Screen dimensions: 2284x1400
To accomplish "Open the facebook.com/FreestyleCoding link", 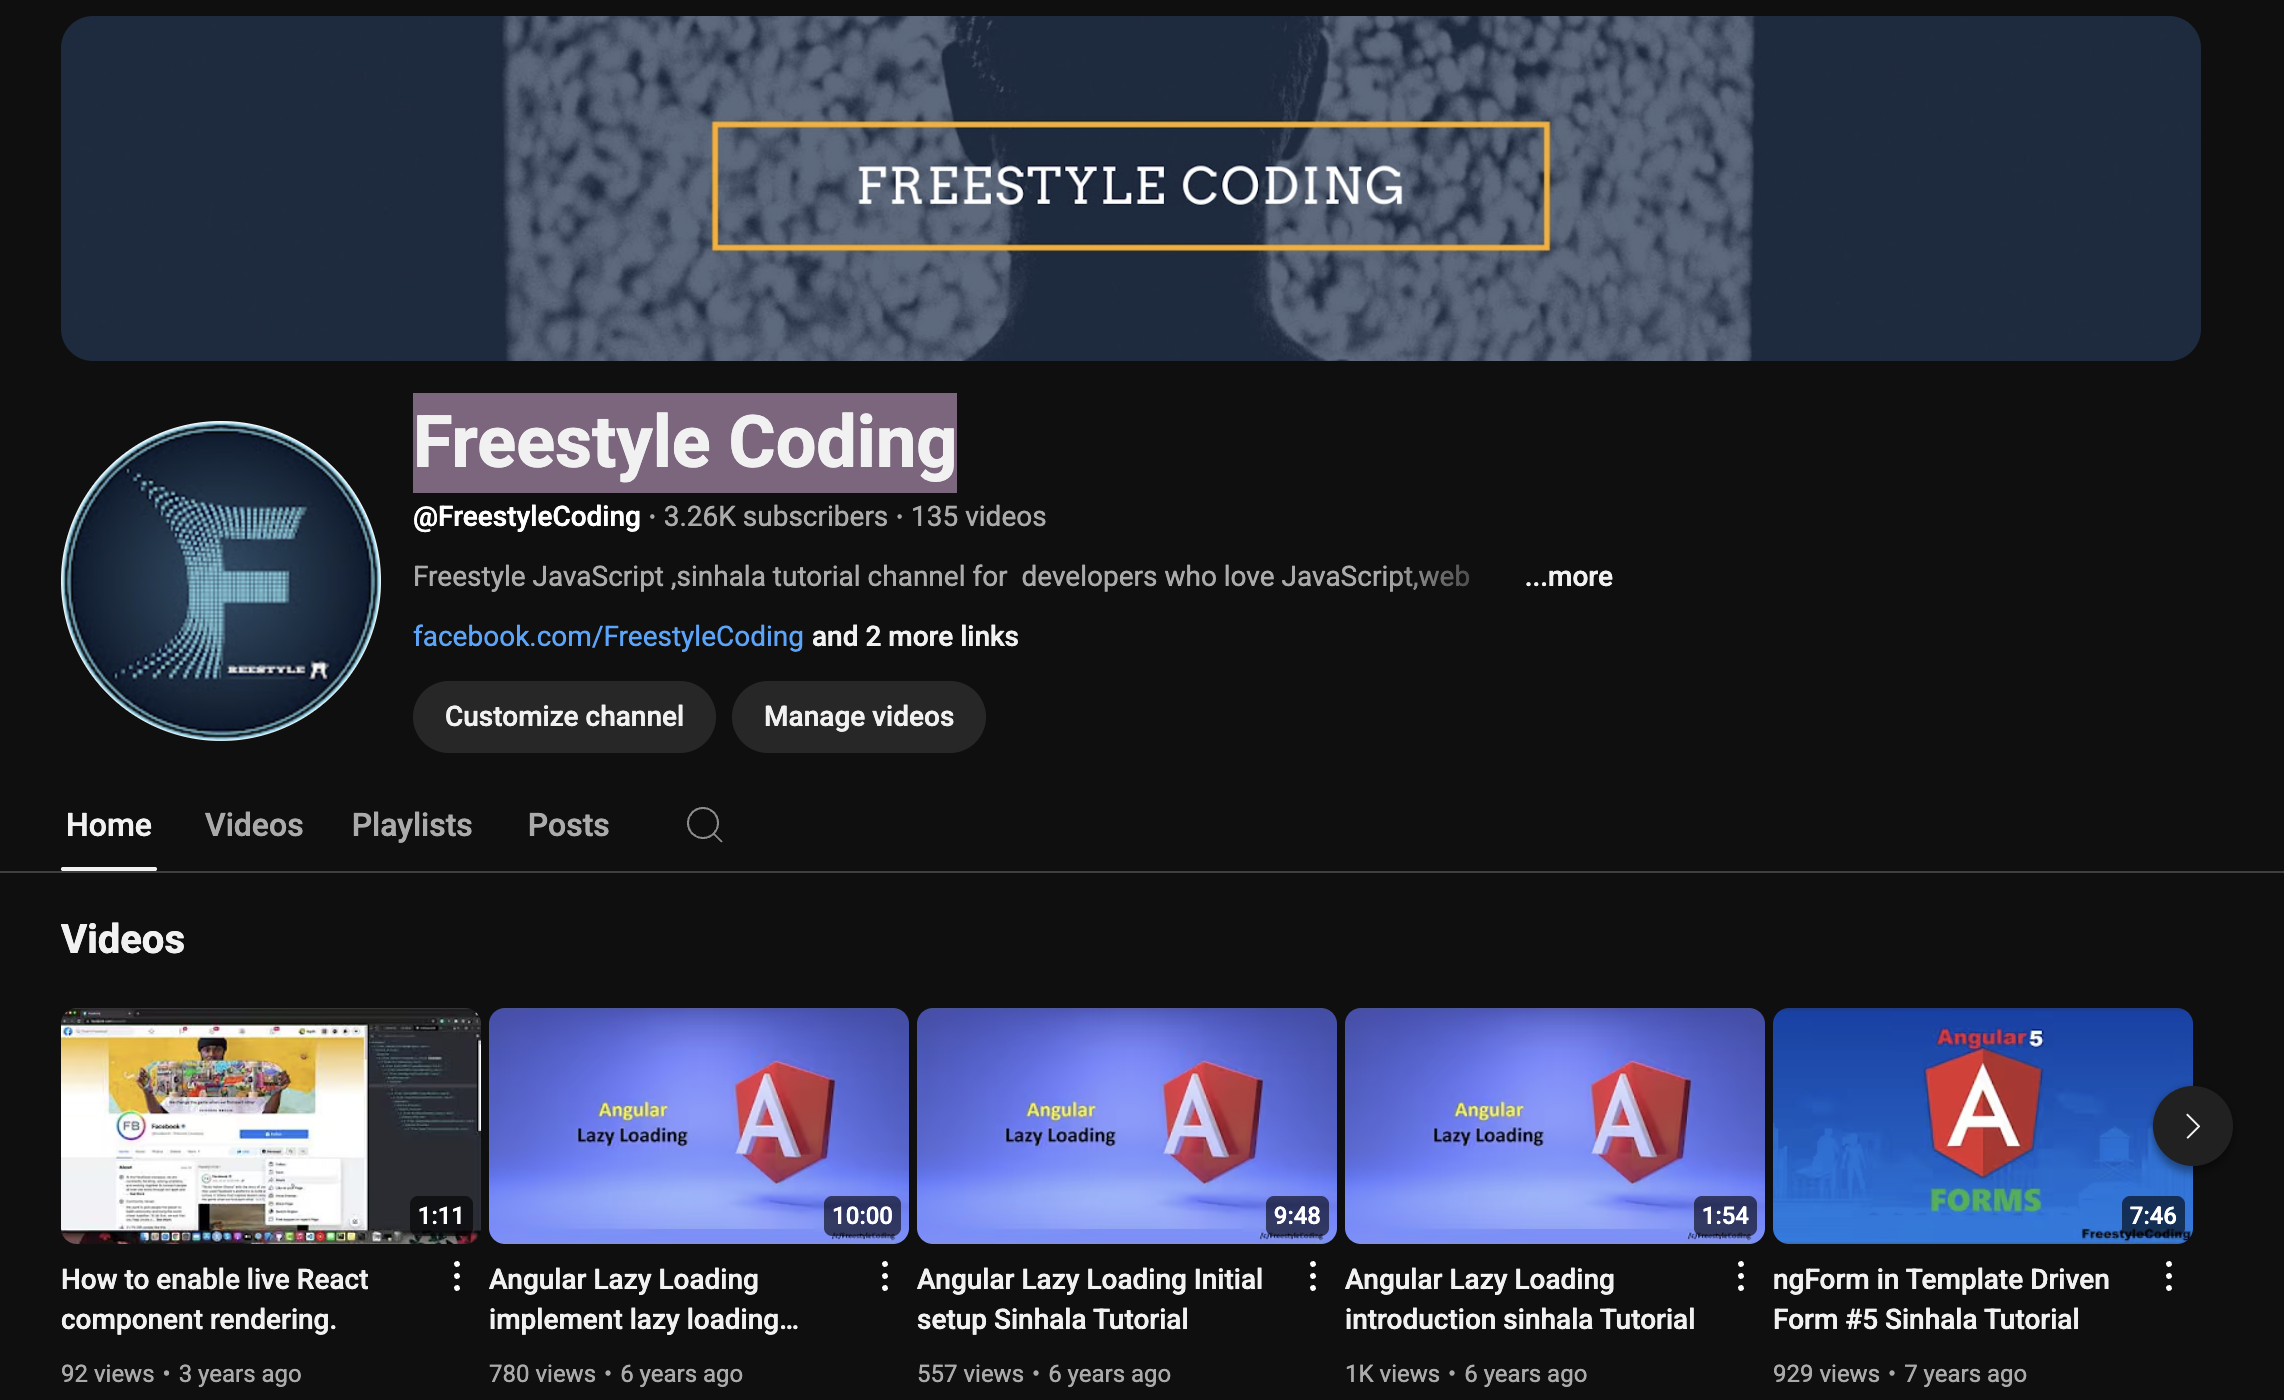I will pos(608,636).
